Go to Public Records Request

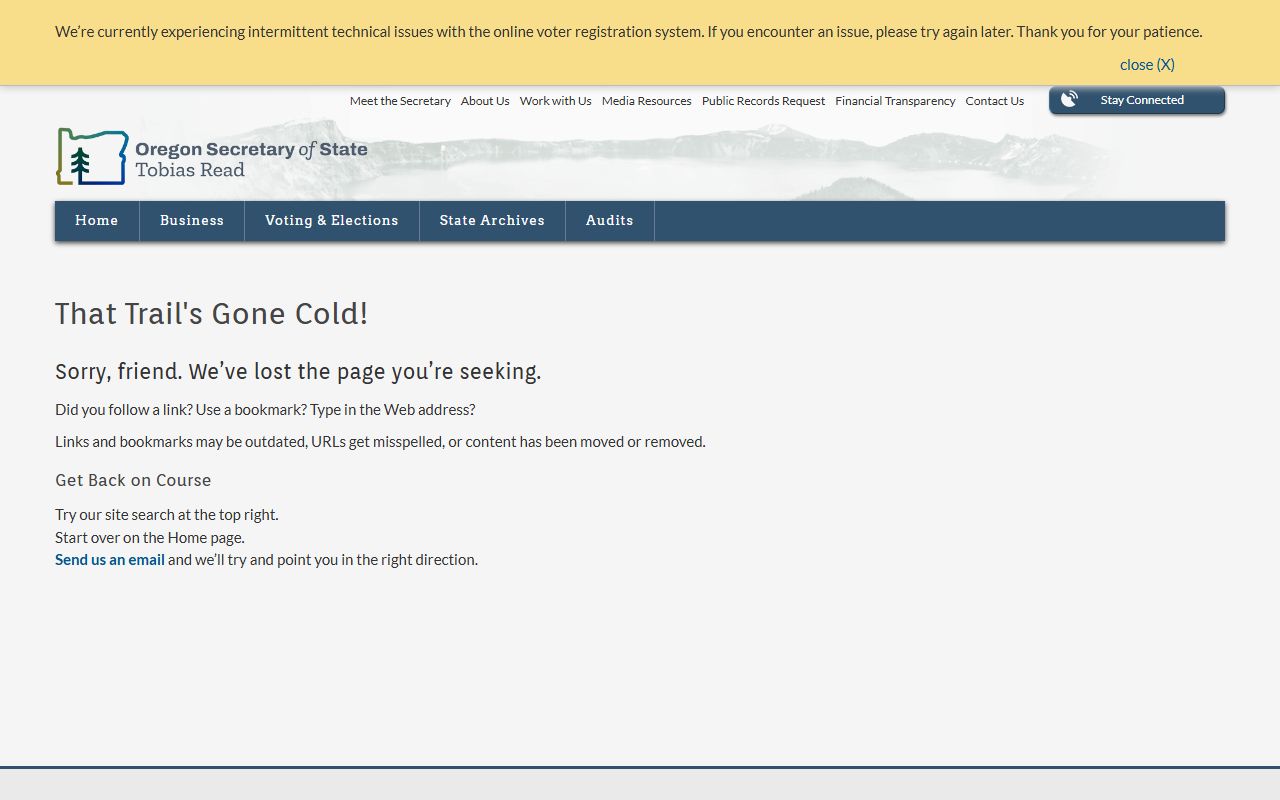tap(763, 101)
